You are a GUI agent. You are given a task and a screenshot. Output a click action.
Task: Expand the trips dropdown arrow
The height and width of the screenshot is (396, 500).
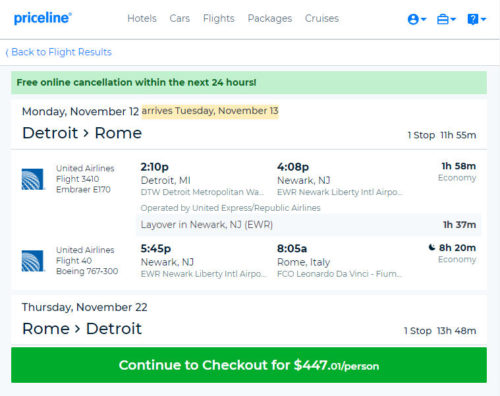453,19
